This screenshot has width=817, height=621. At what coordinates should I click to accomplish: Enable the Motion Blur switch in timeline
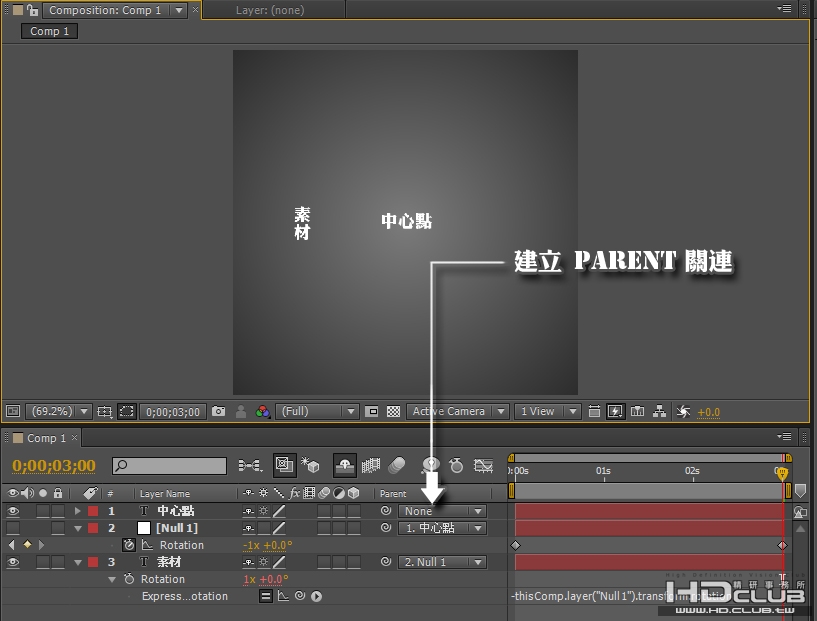pos(397,466)
